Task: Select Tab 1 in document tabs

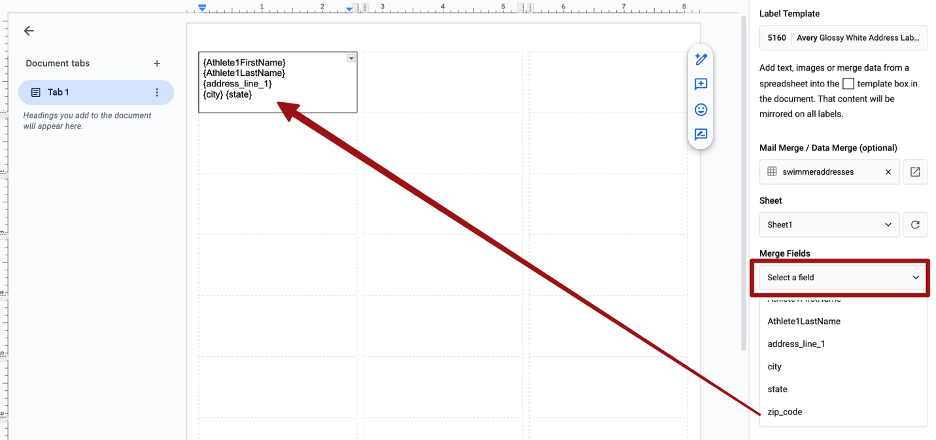Action: coord(85,92)
